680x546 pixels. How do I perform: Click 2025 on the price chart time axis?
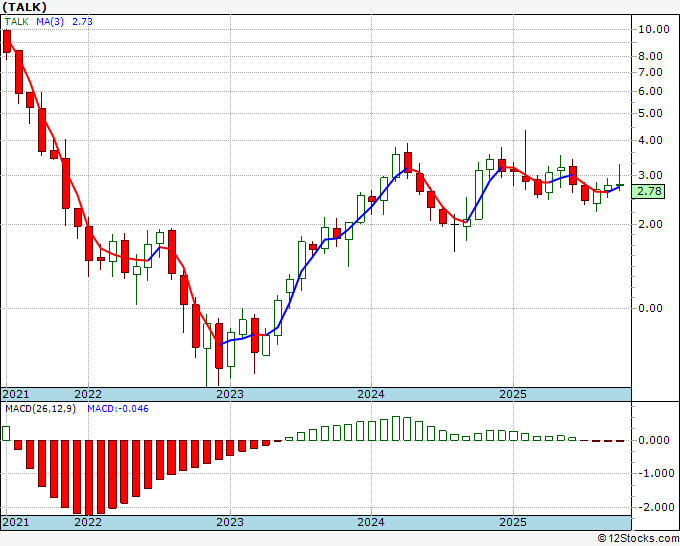(x=513, y=394)
